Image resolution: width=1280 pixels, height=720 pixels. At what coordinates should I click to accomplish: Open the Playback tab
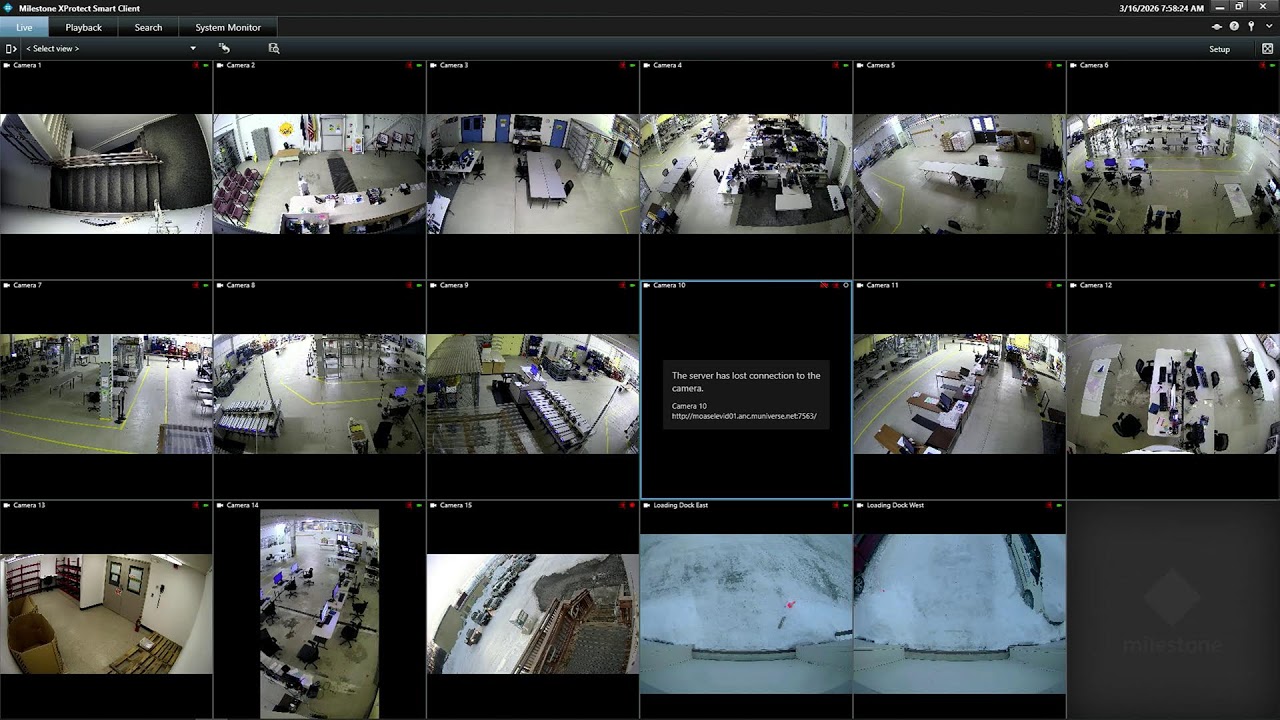pos(84,27)
